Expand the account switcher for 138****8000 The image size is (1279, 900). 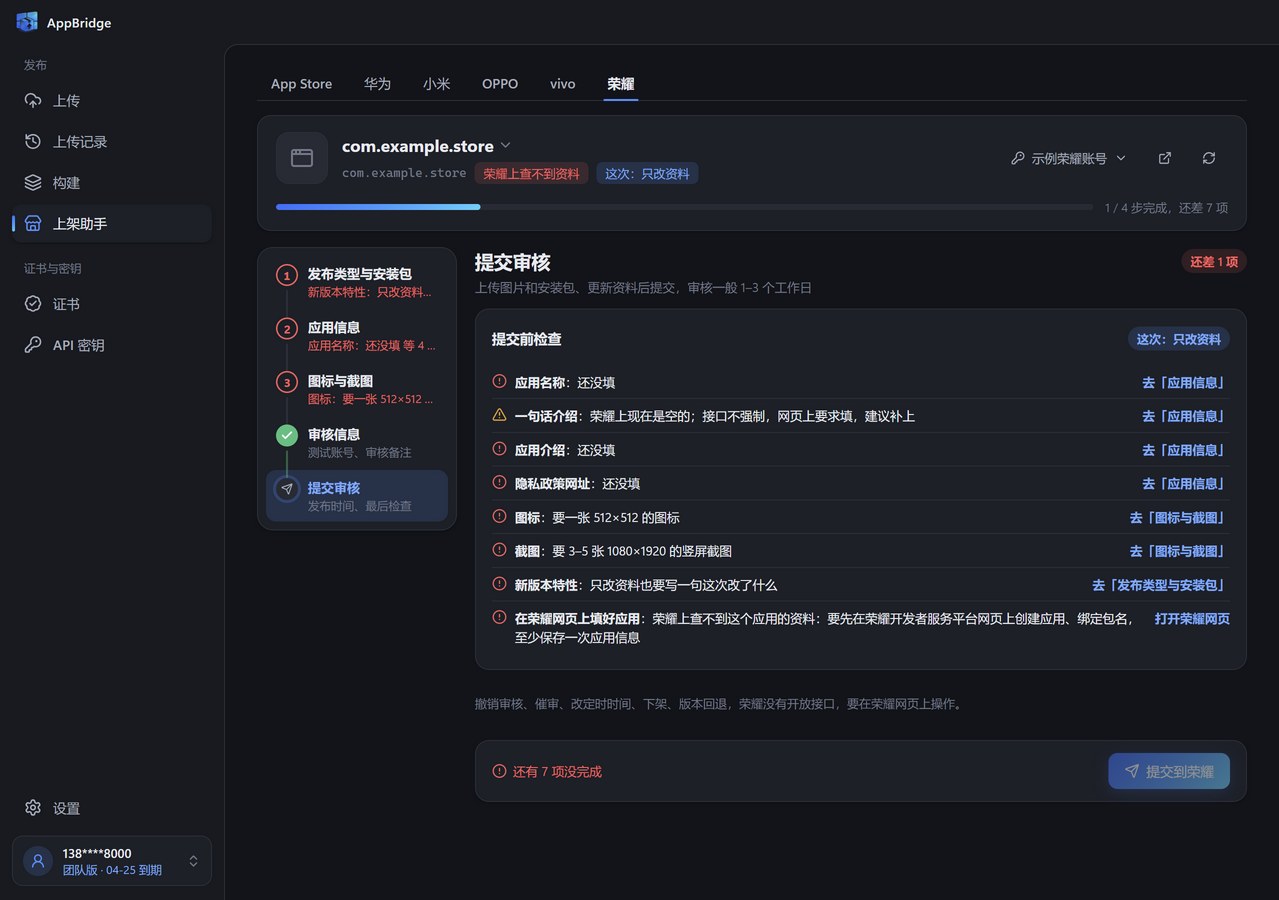pos(193,861)
